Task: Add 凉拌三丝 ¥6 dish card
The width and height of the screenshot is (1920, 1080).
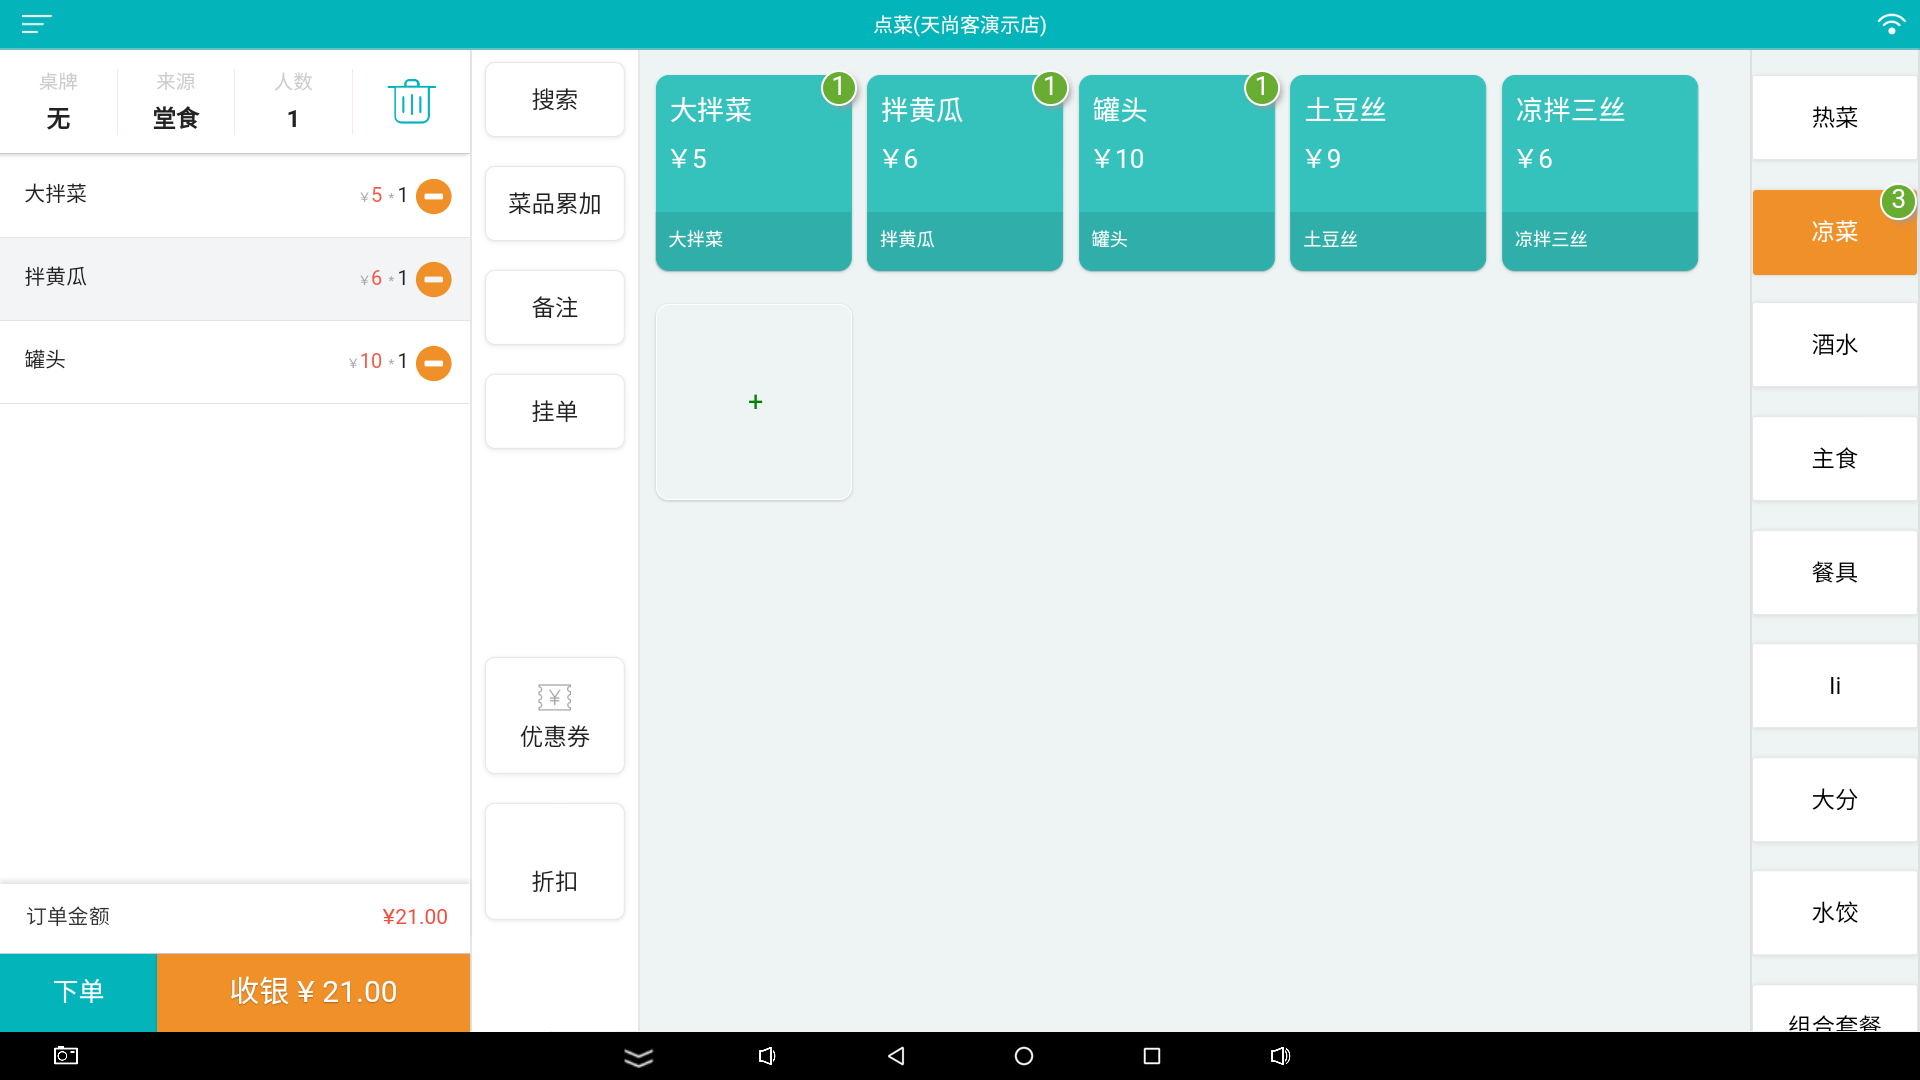Action: [1600, 173]
